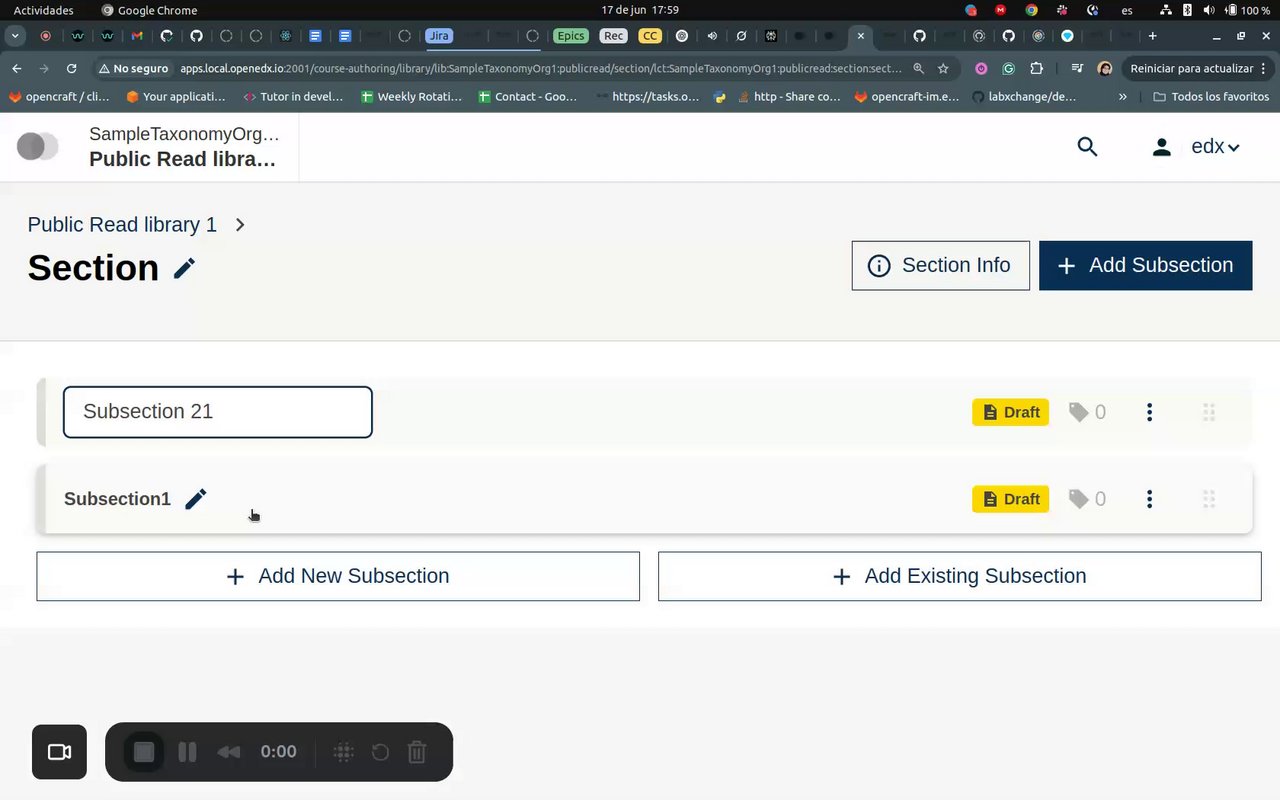Viewport: 1280px width, 800px height.
Task: Click the dotted effects icon in recorder bar
Action: pyautogui.click(x=343, y=752)
